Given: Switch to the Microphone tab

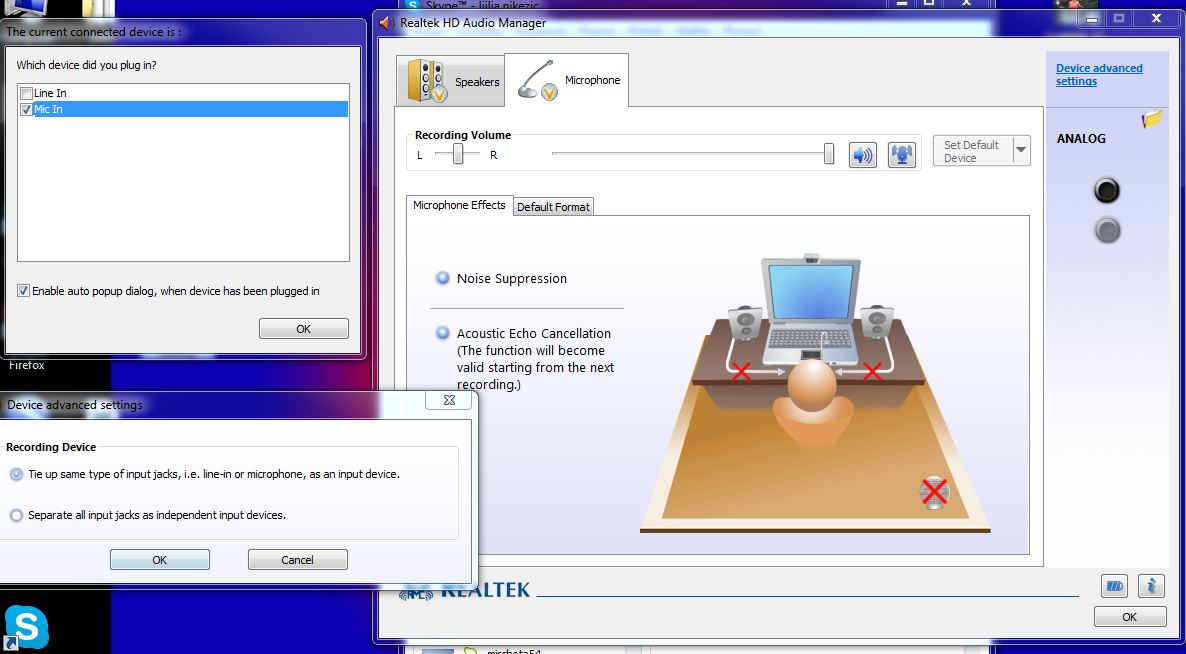Looking at the screenshot, I should 567,80.
